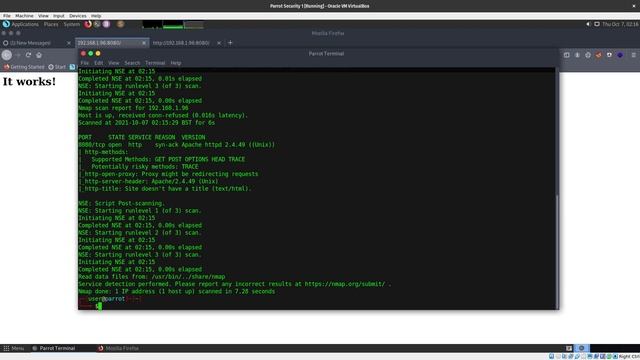Screen dimensions: 640x360
Task: Close the active 192.168.1.96:8080 tab
Action: 144,43
